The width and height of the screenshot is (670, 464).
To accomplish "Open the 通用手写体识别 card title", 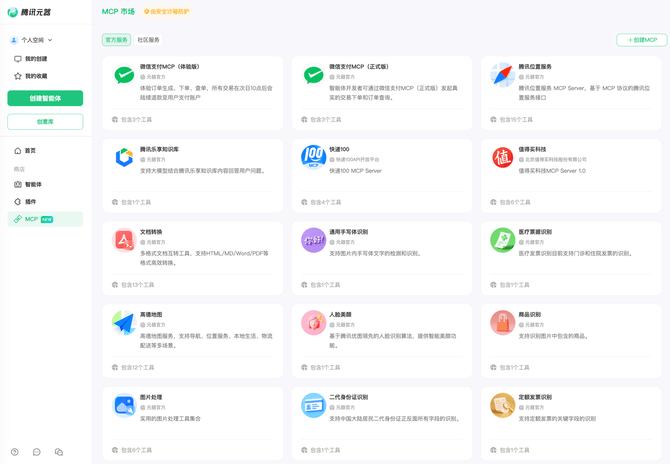I will tap(349, 232).
